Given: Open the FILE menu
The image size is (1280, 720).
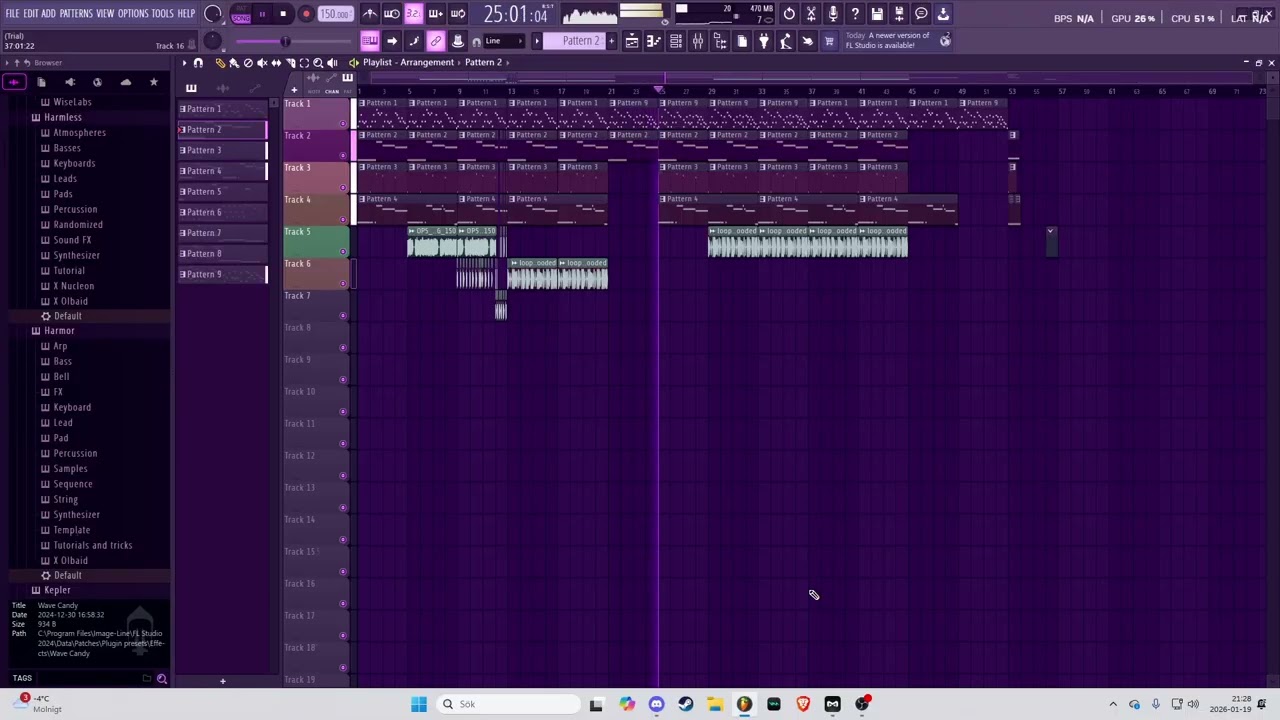Looking at the screenshot, I should coord(12,14).
